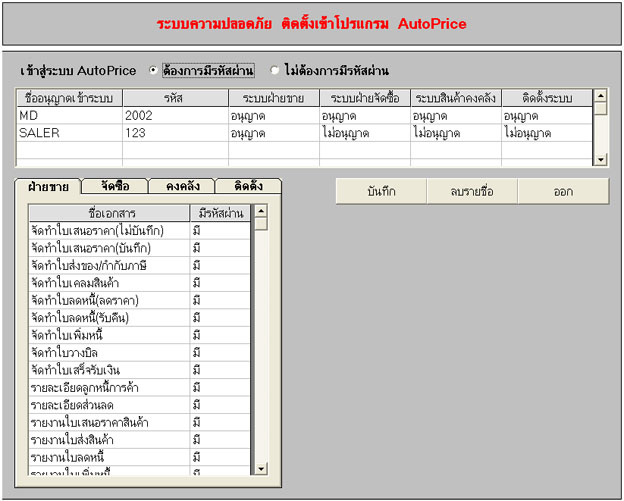The width and height of the screenshot is (624, 501).
Task: Click the ระบบฝ่ายจัดซื้อ column header
Action: coord(365,98)
